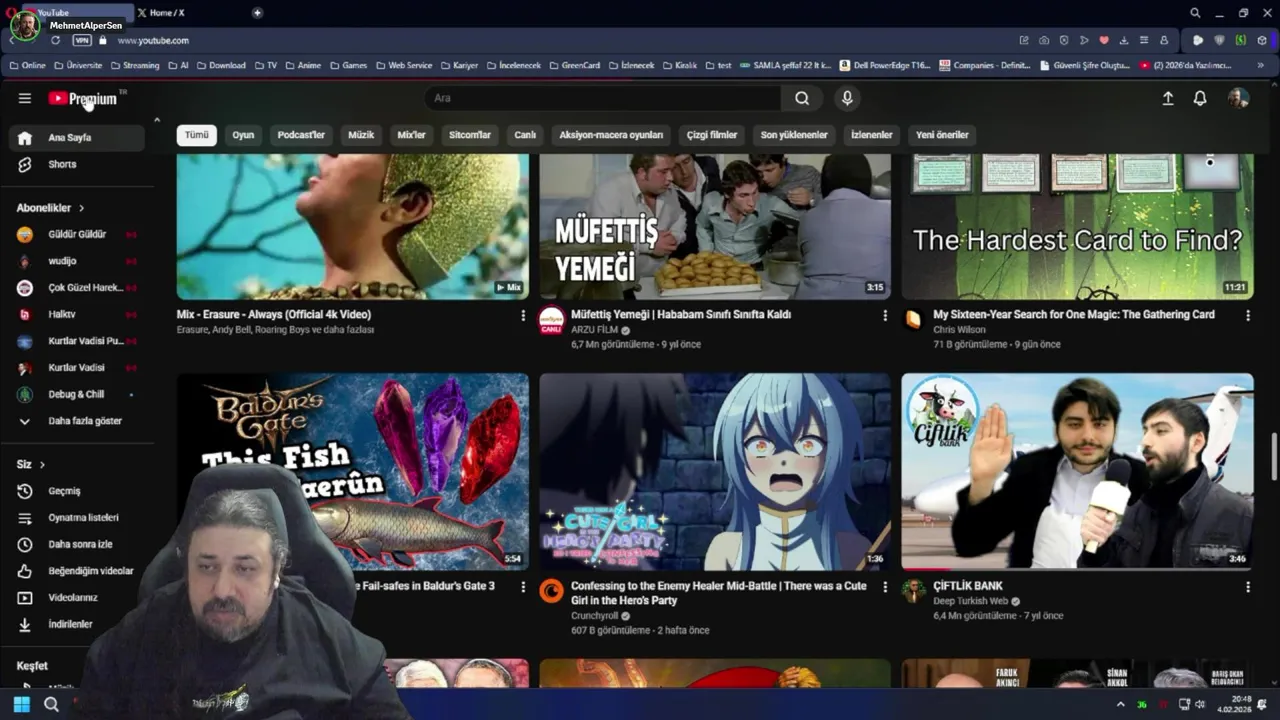Viewport: 1280px width, 720px height.
Task: Open the Chris Wilson channel name
Action: click(x=959, y=329)
